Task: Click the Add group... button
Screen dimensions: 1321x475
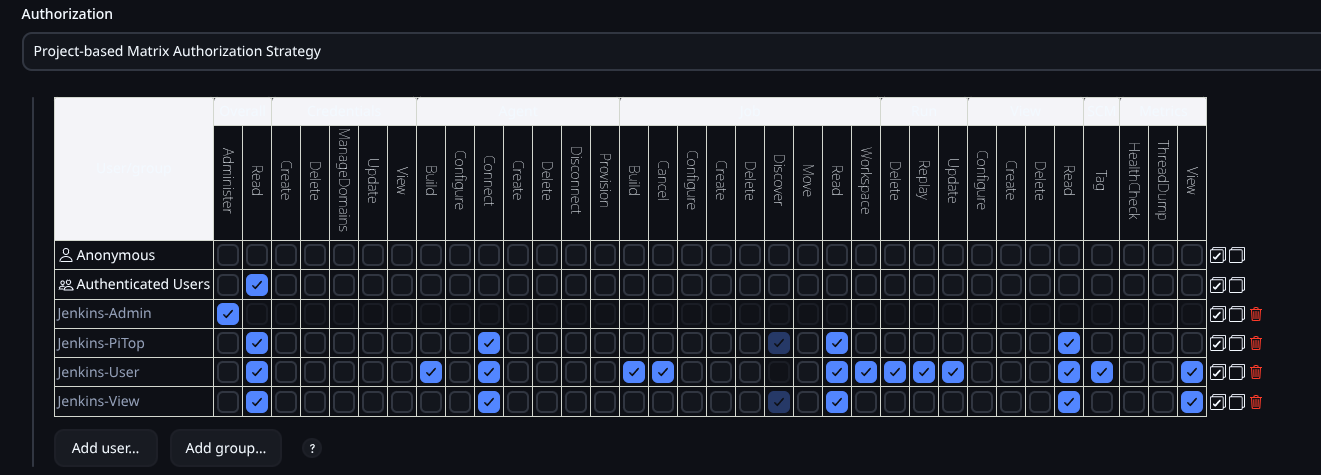Action: (226, 449)
